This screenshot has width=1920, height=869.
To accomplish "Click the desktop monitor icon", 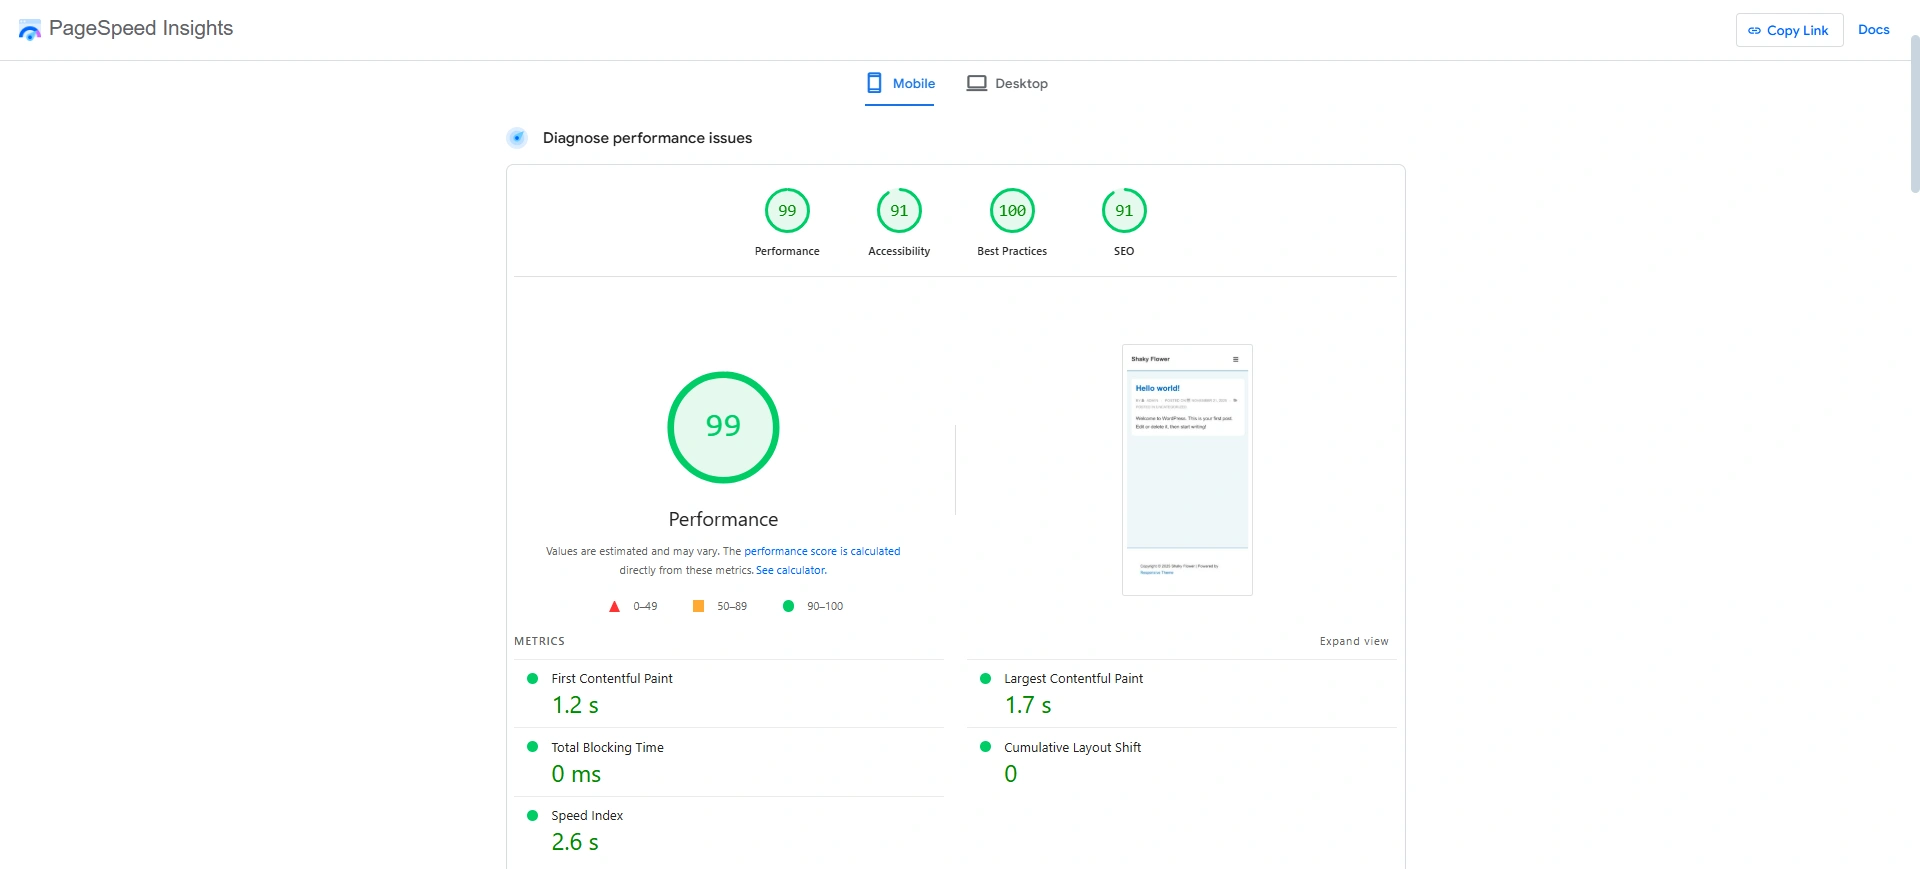I will [x=977, y=83].
